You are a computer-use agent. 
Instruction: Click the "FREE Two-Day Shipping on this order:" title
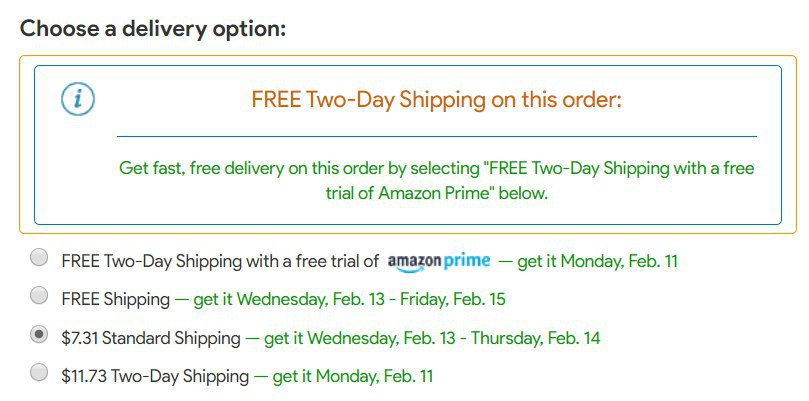tap(436, 100)
